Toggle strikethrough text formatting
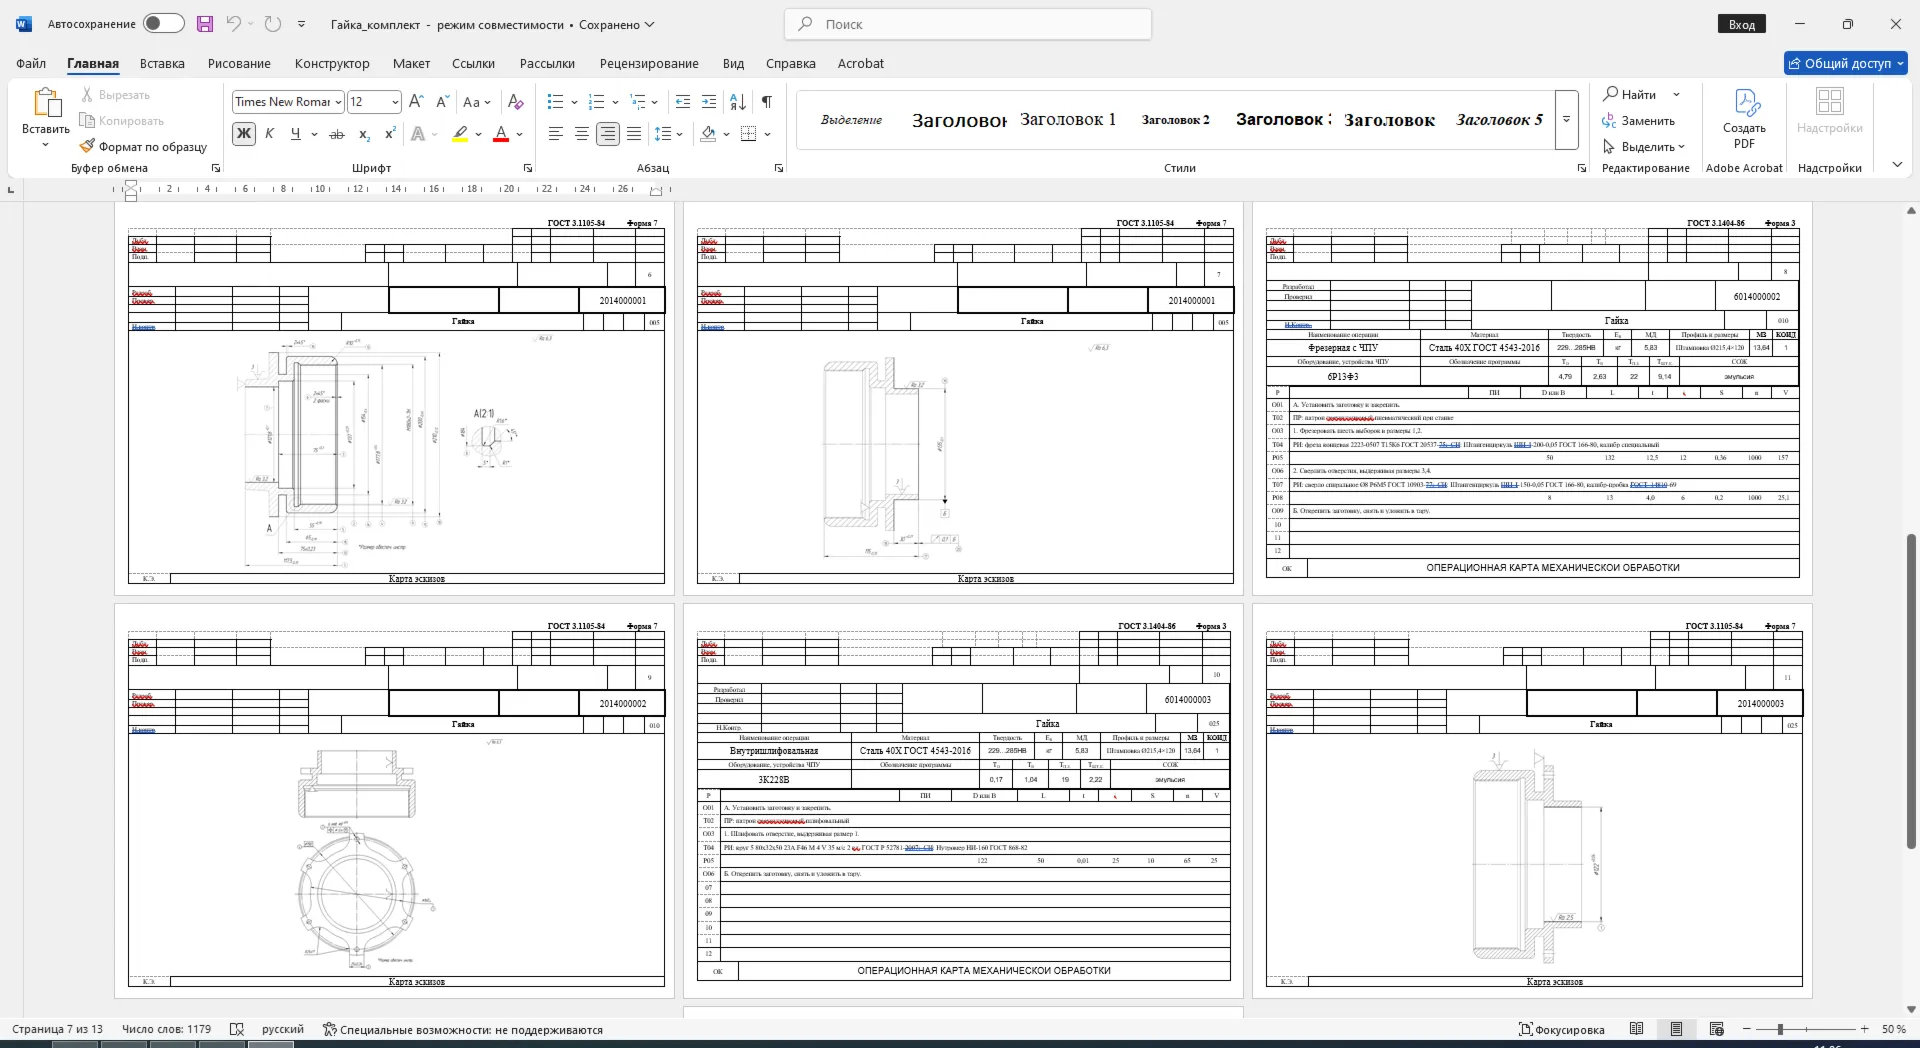Viewport: 1920px width, 1048px height. click(337, 134)
